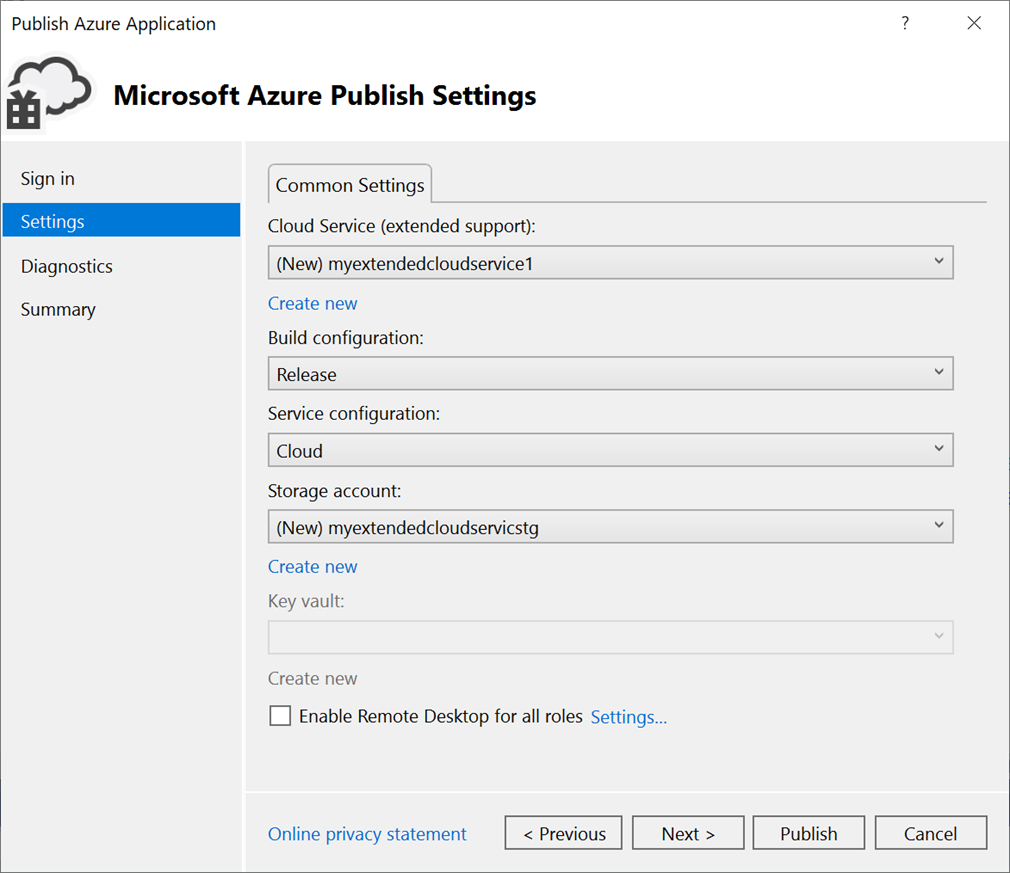Switch to the Summary section
The width and height of the screenshot is (1010, 873).
coord(57,309)
